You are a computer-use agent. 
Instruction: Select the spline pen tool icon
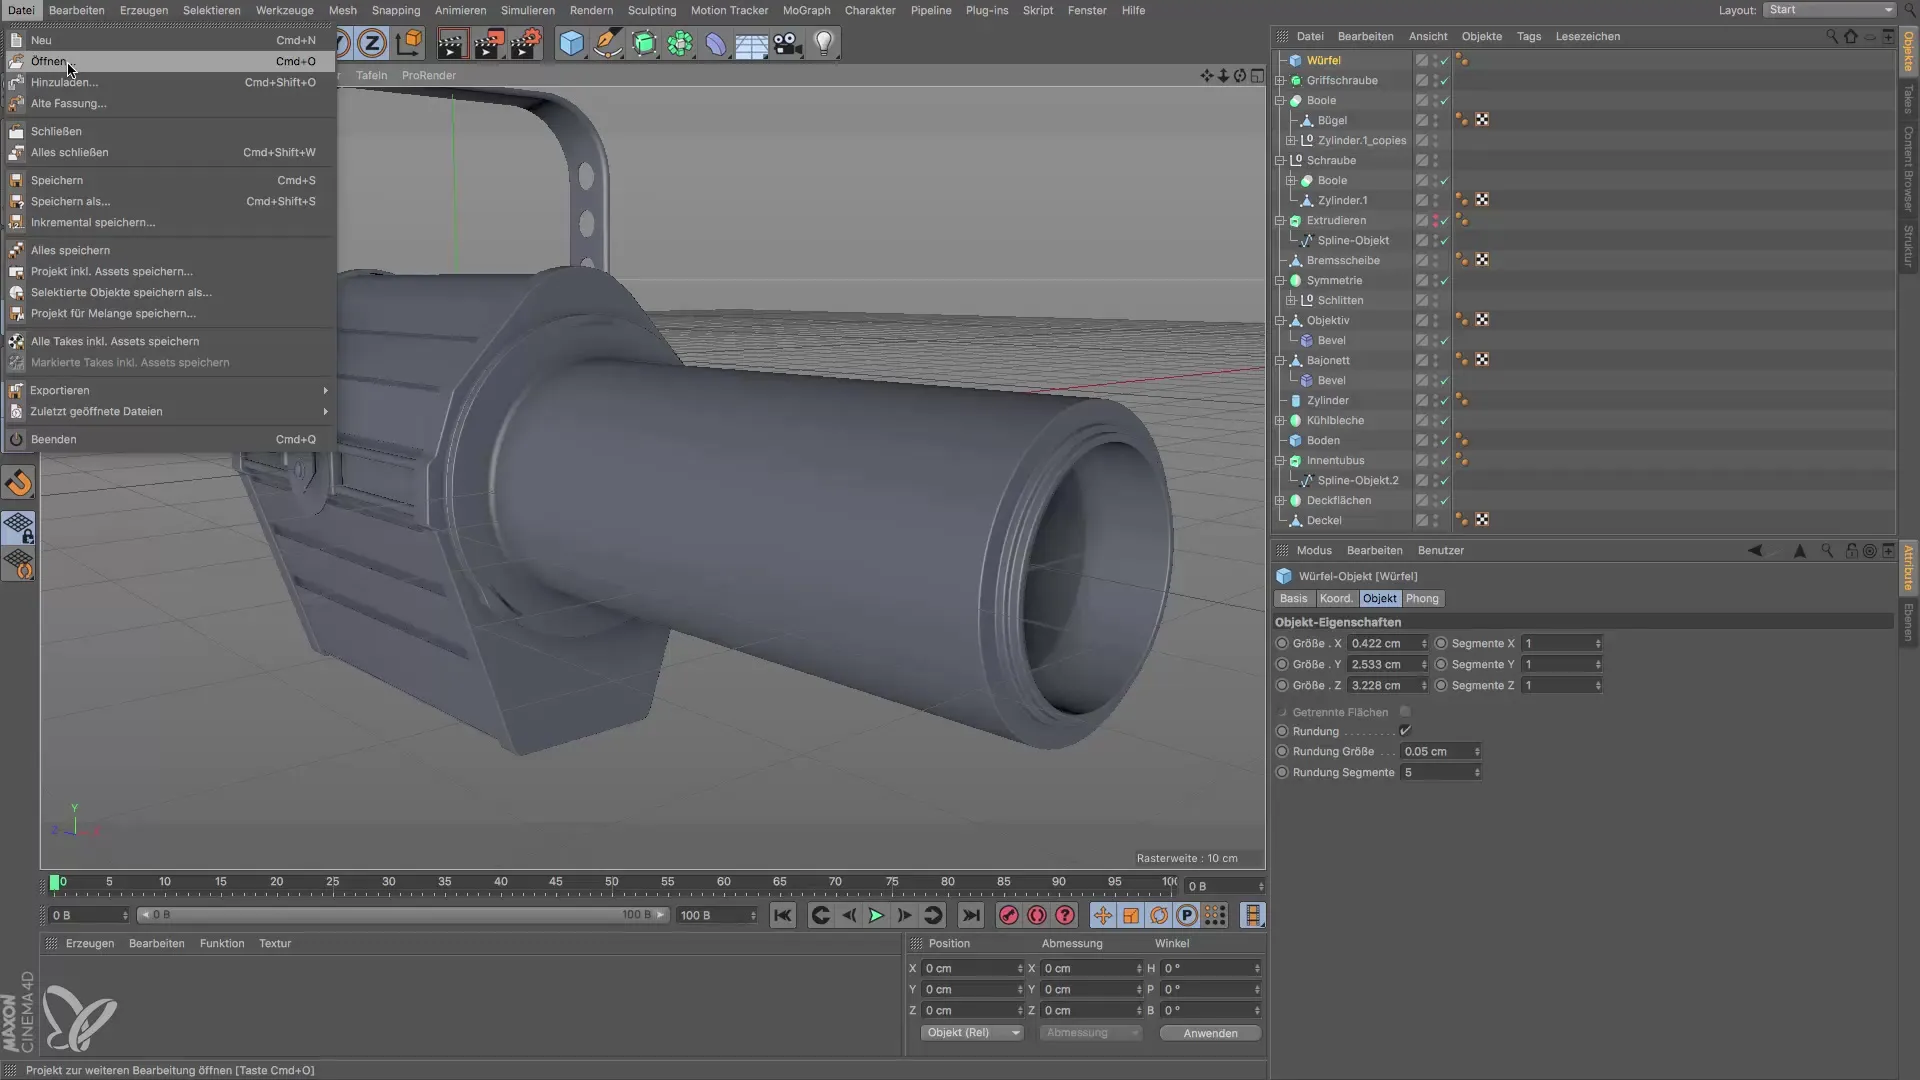pyautogui.click(x=607, y=43)
